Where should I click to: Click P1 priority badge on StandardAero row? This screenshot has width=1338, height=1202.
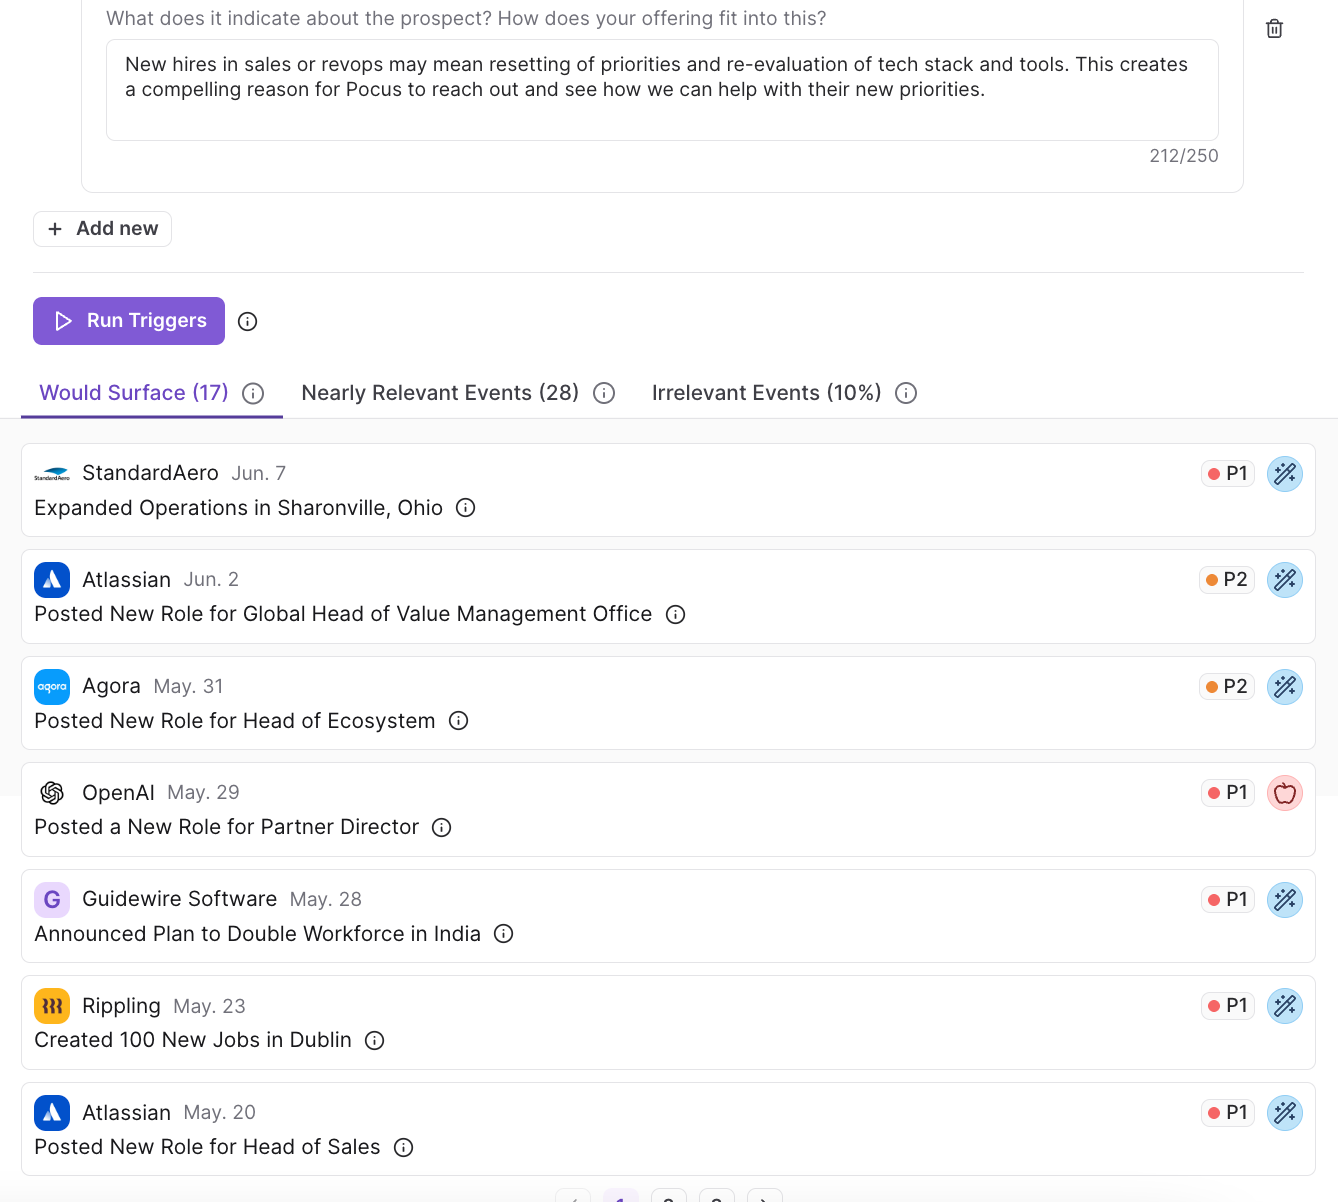1228,473
